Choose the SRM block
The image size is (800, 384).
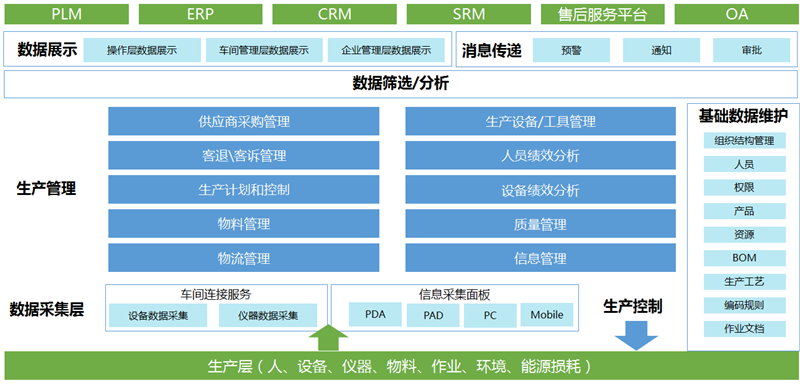click(468, 14)
